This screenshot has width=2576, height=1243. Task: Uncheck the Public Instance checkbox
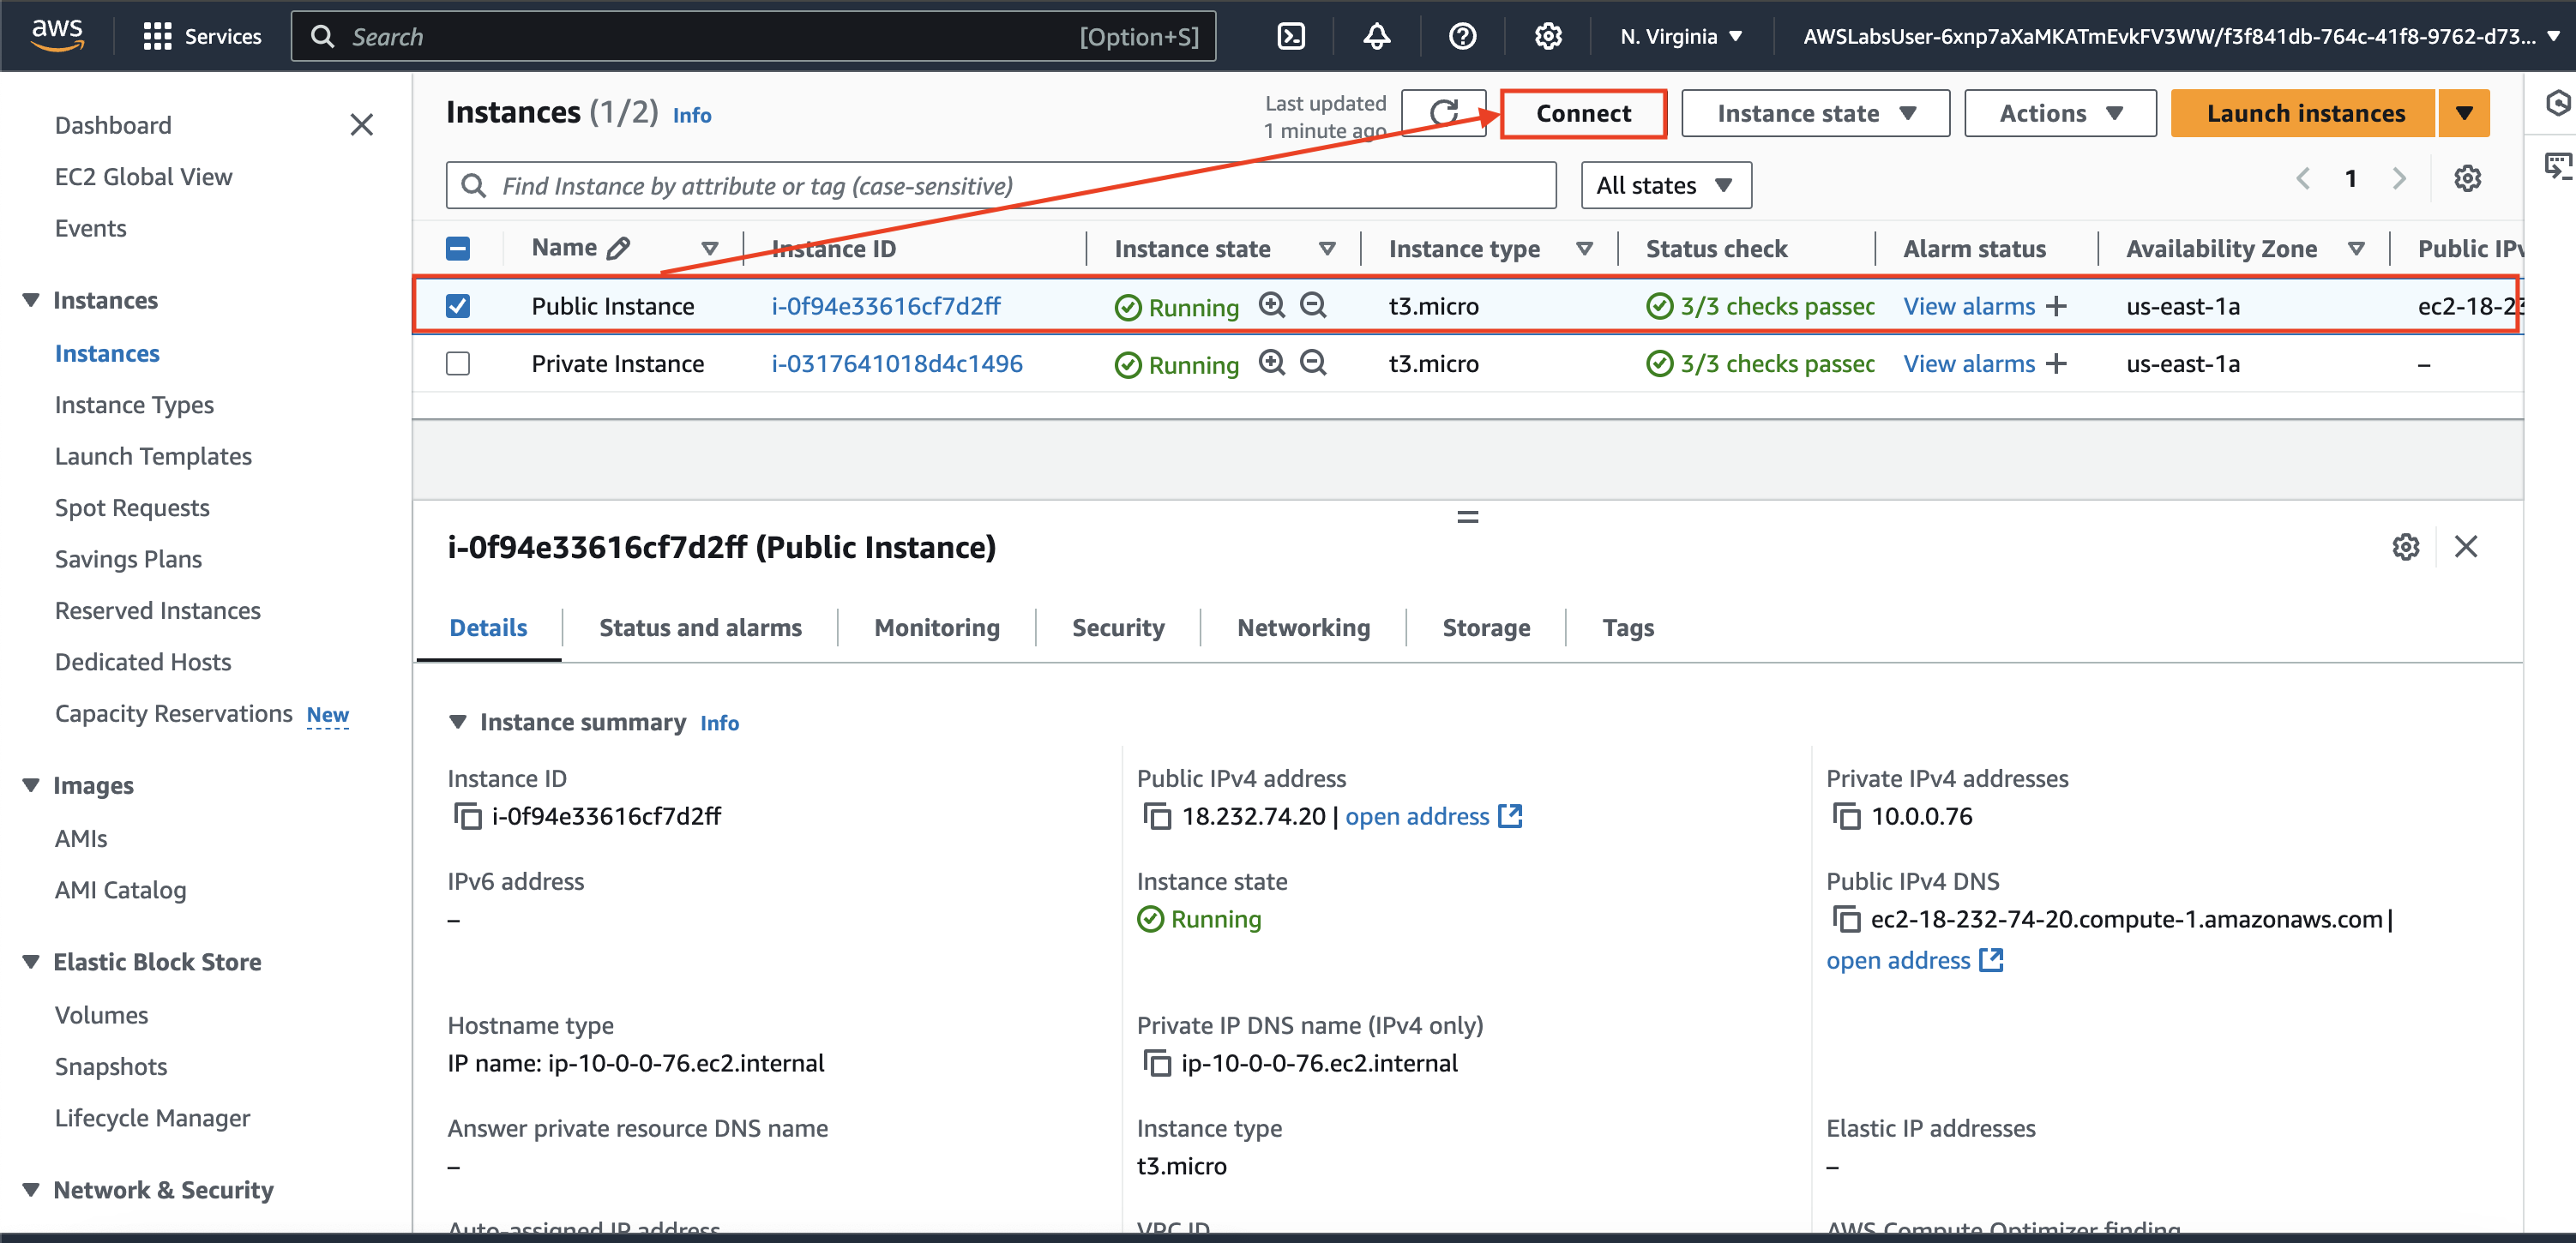pos(458,306)
